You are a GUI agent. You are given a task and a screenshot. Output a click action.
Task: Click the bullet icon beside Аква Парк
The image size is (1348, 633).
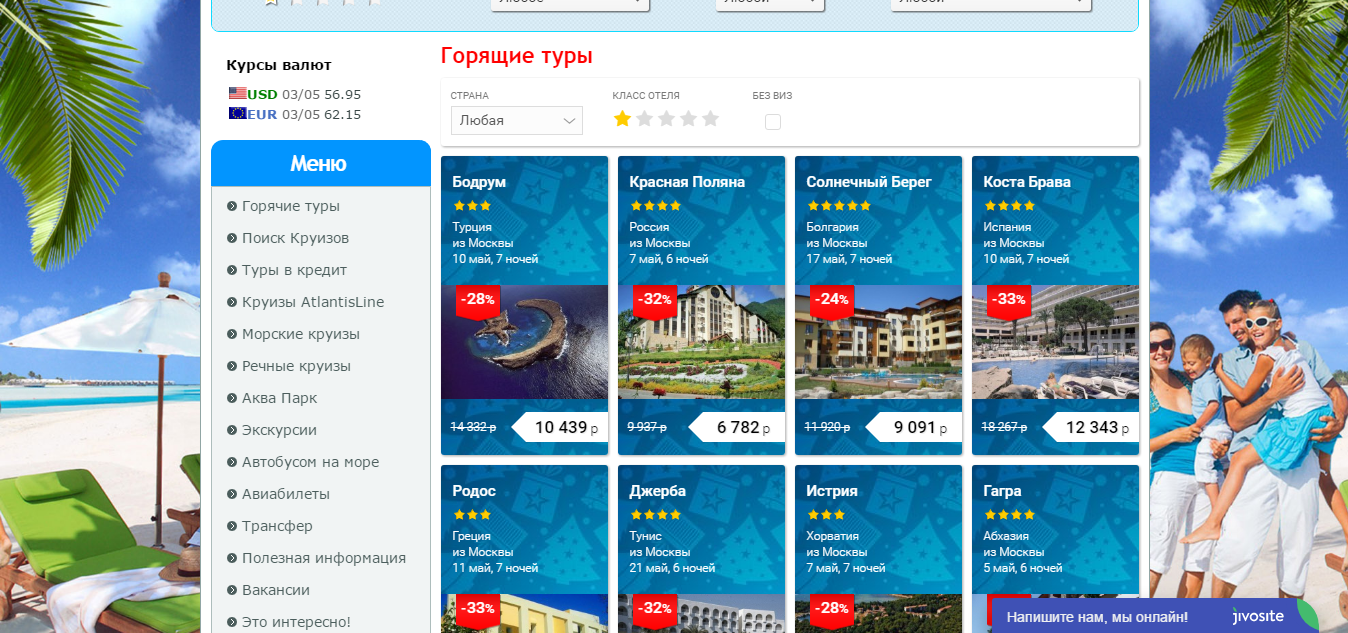click(x=232, y=398)
